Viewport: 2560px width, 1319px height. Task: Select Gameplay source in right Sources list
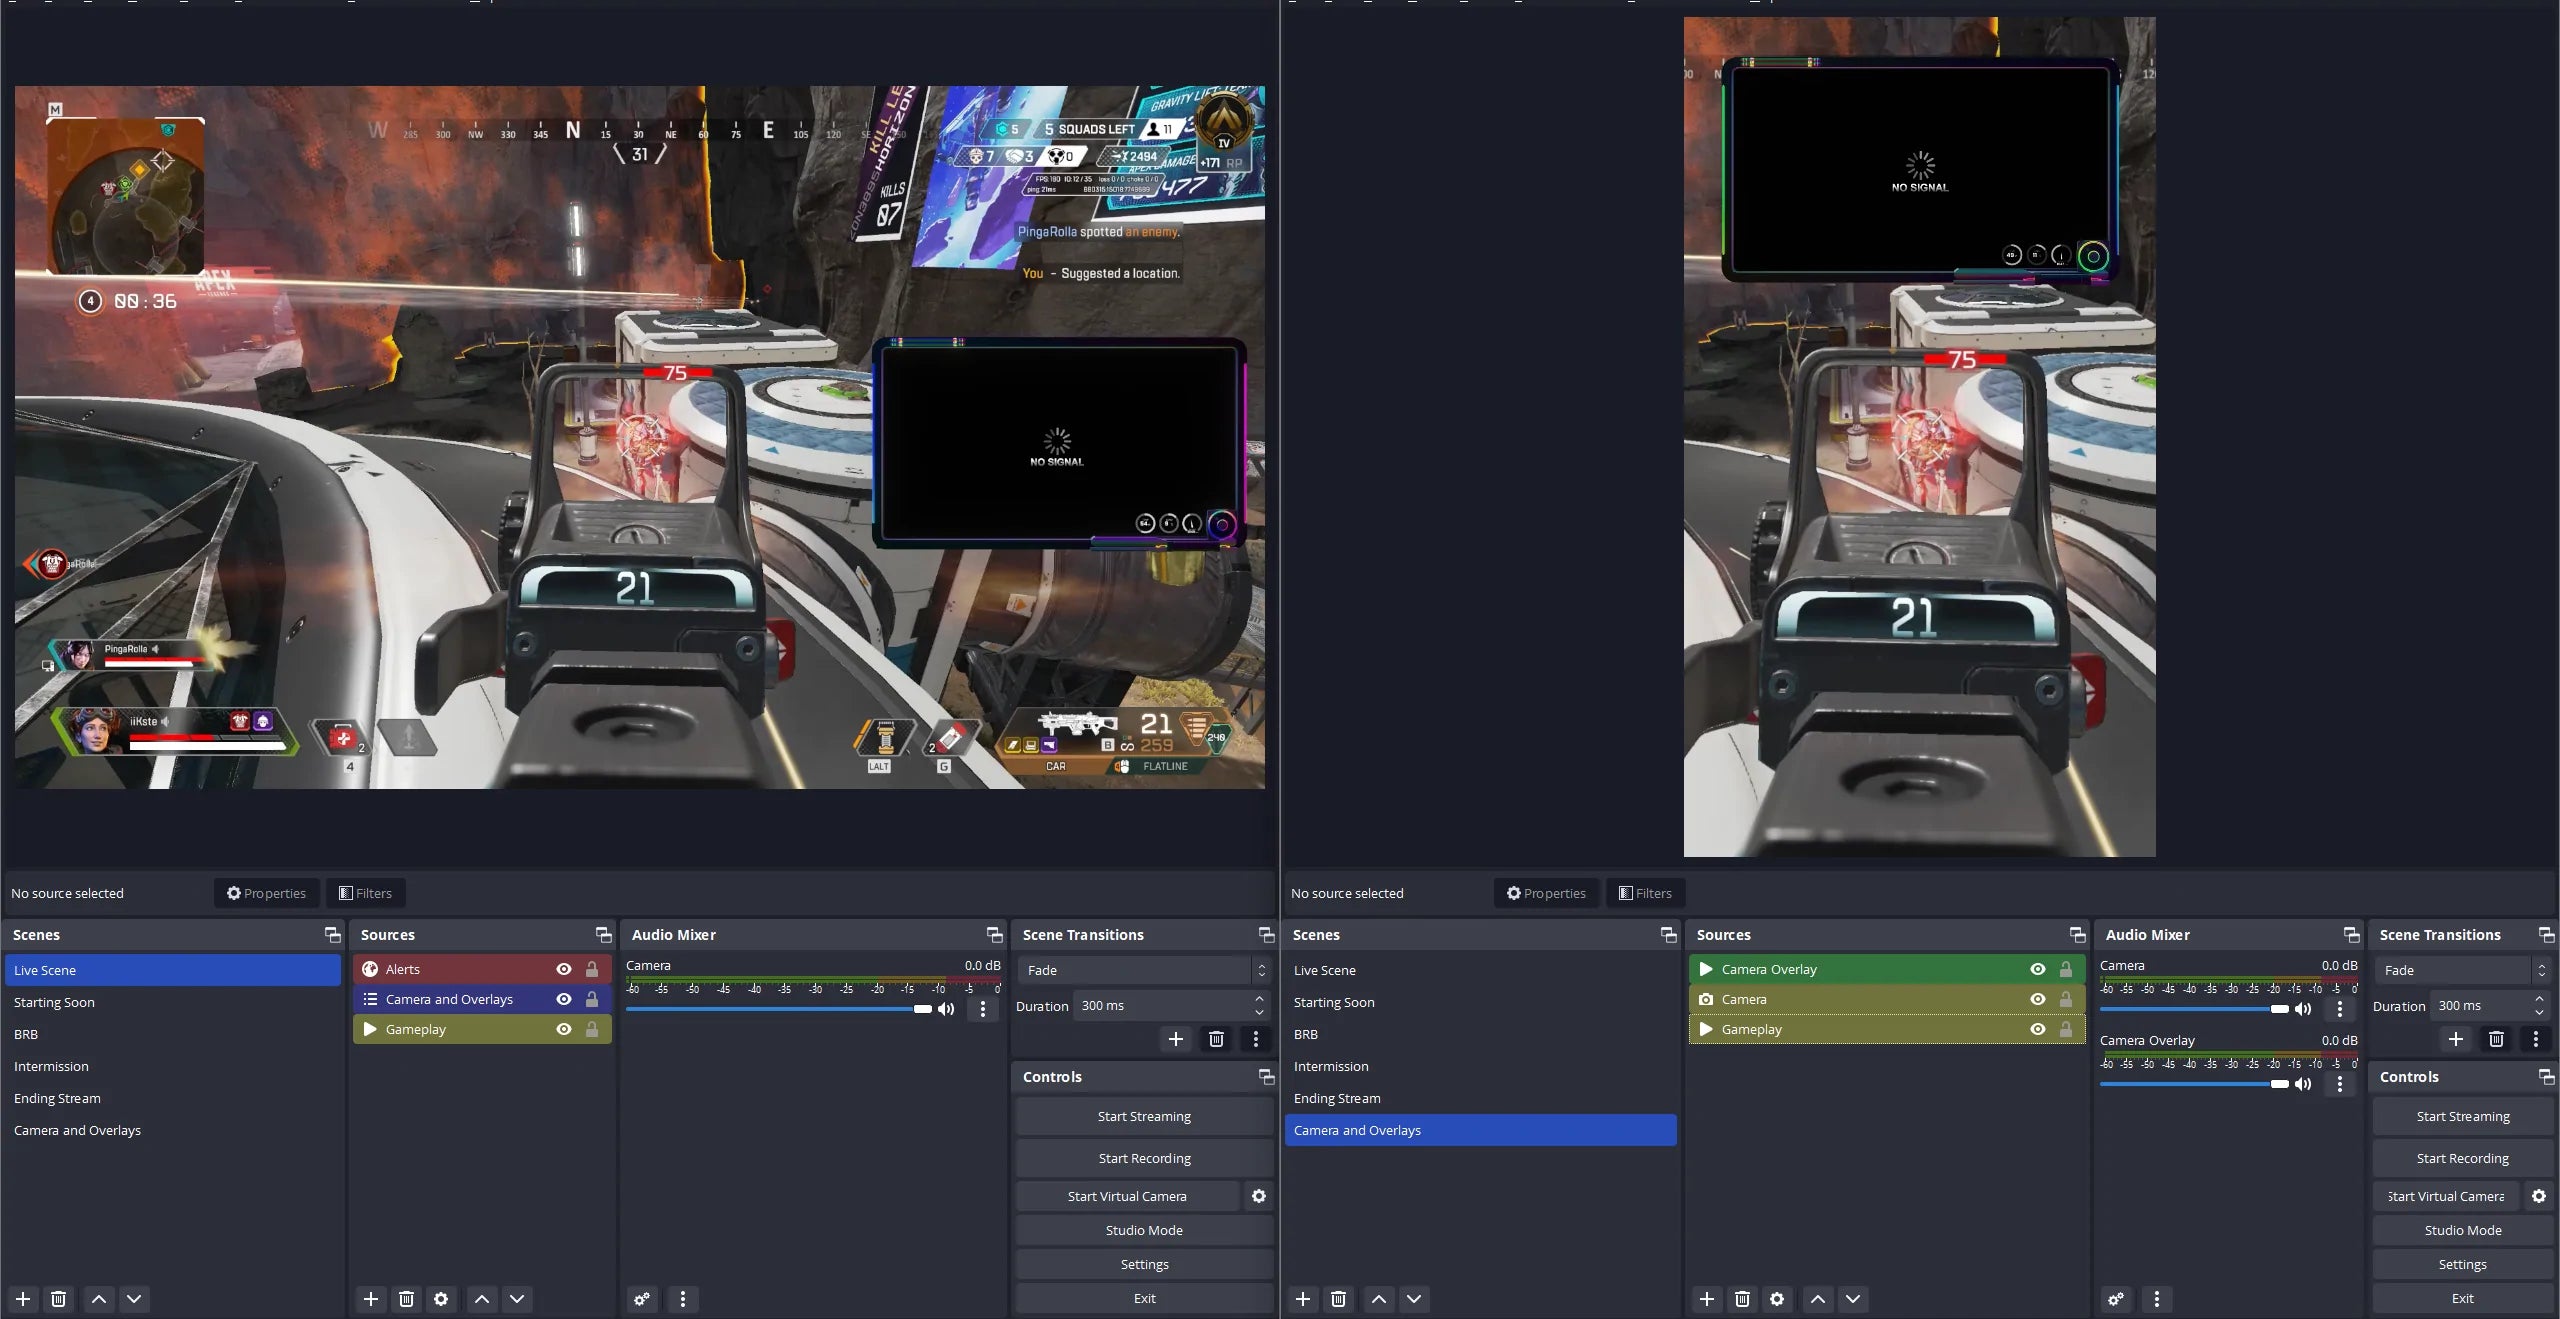coord(1887,1029)
